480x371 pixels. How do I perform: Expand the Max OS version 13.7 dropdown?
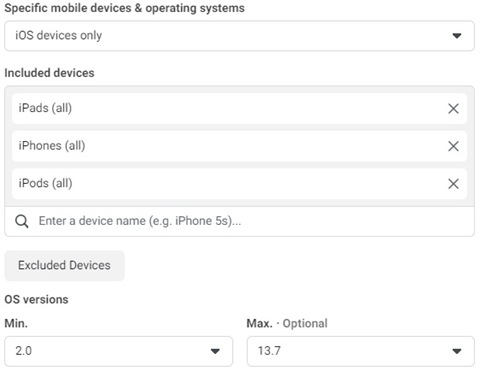[361, 351]
